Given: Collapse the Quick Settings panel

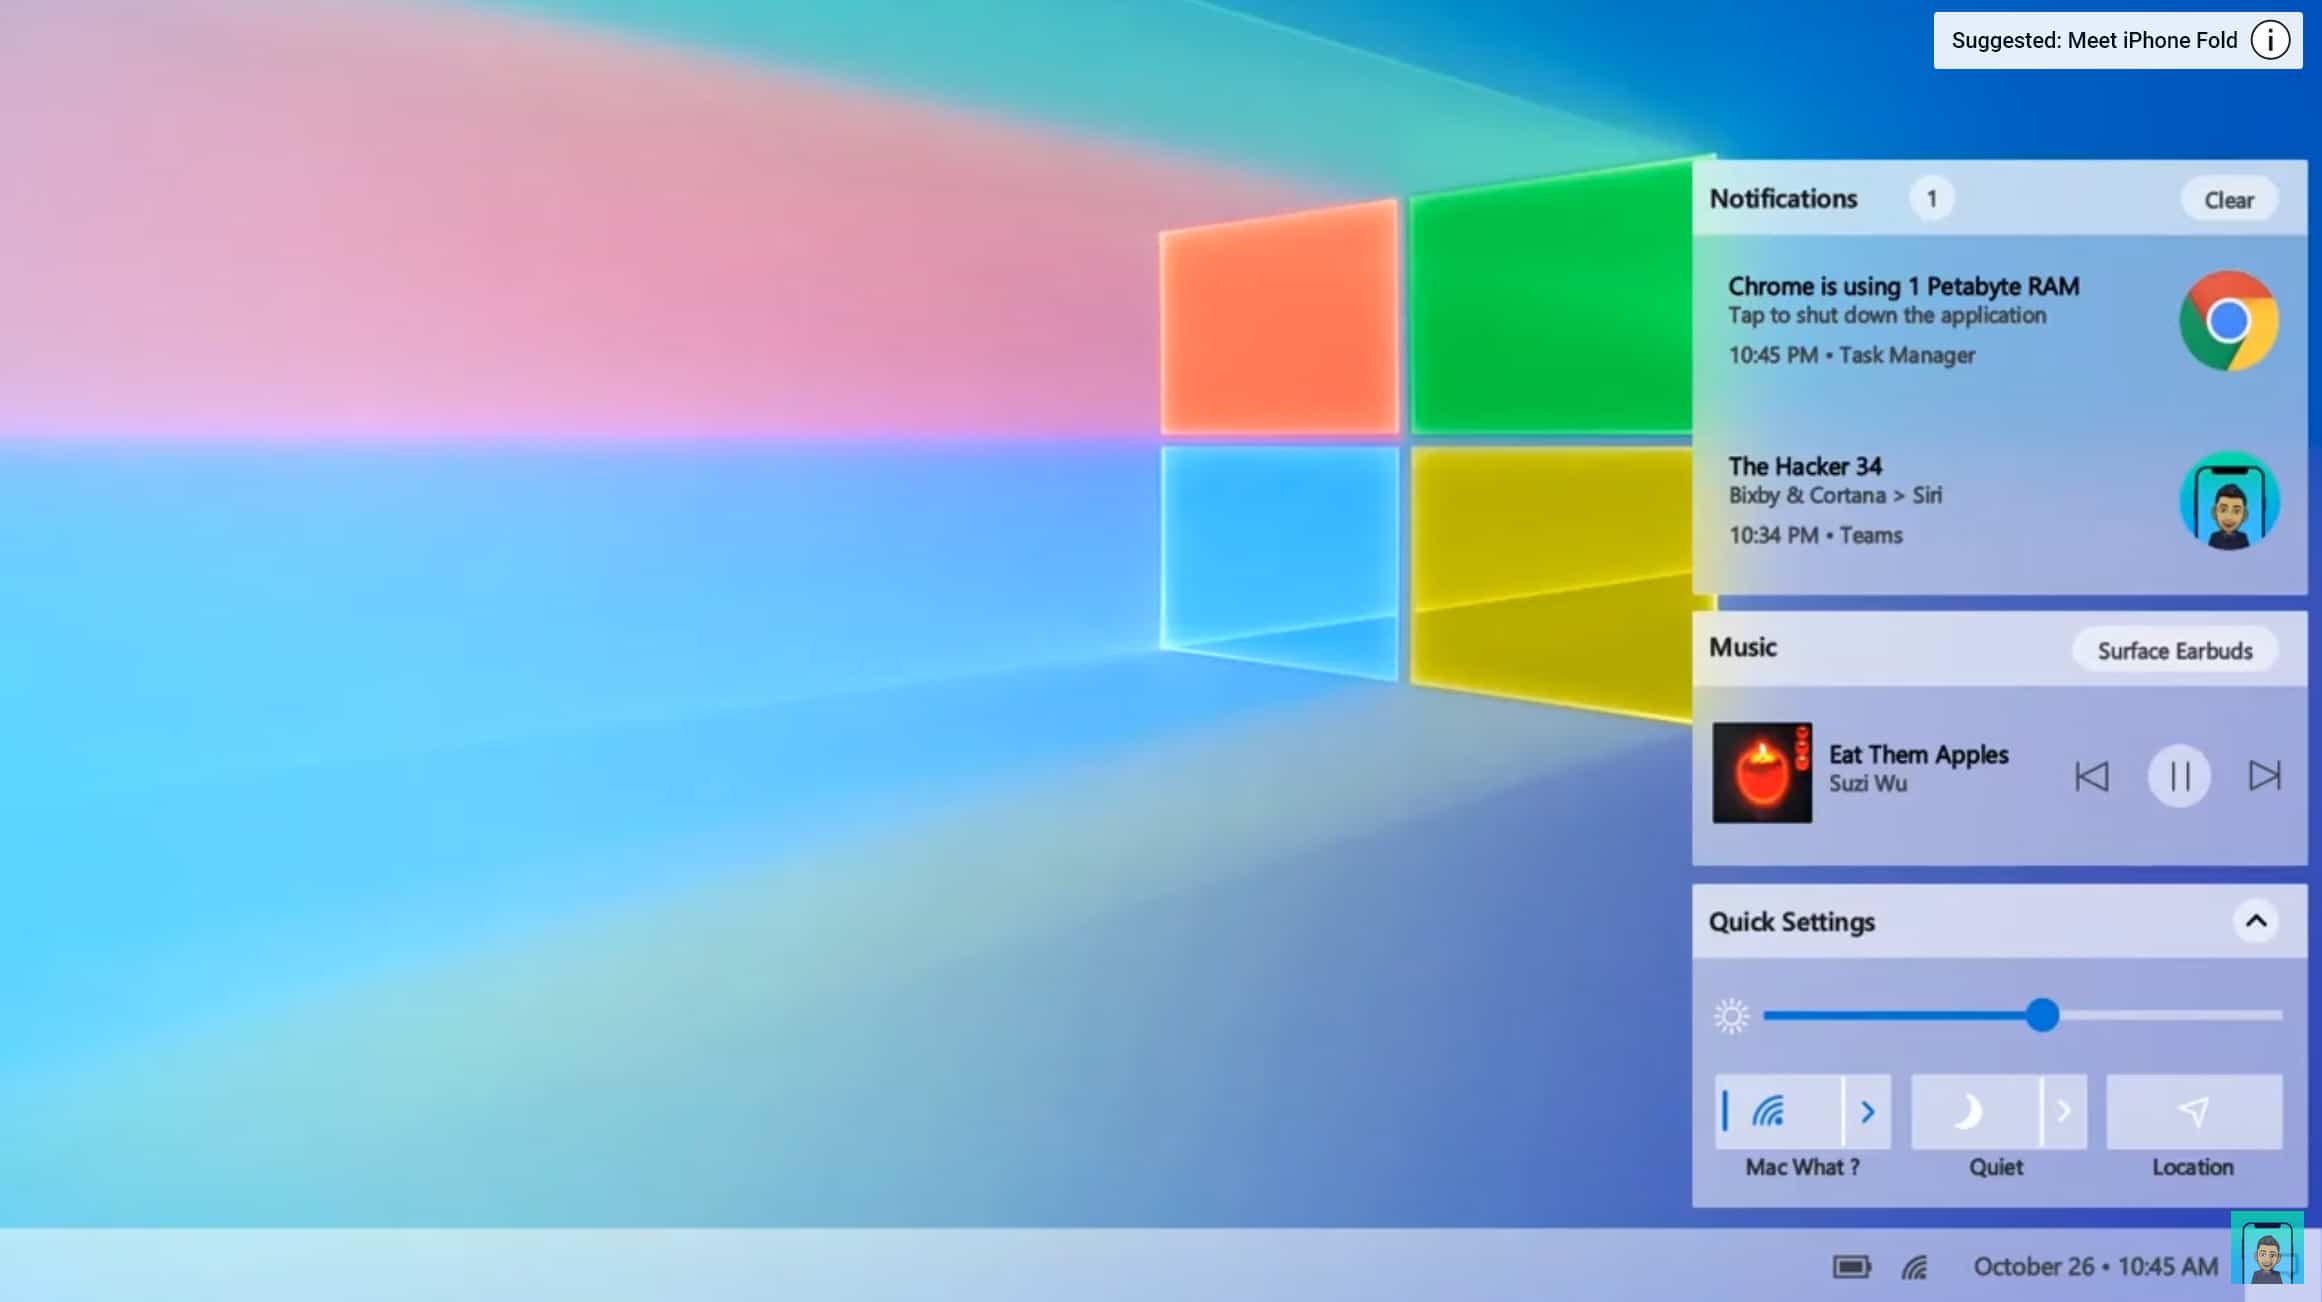Looking at the screenshot, I should (x=2256, y=921).
